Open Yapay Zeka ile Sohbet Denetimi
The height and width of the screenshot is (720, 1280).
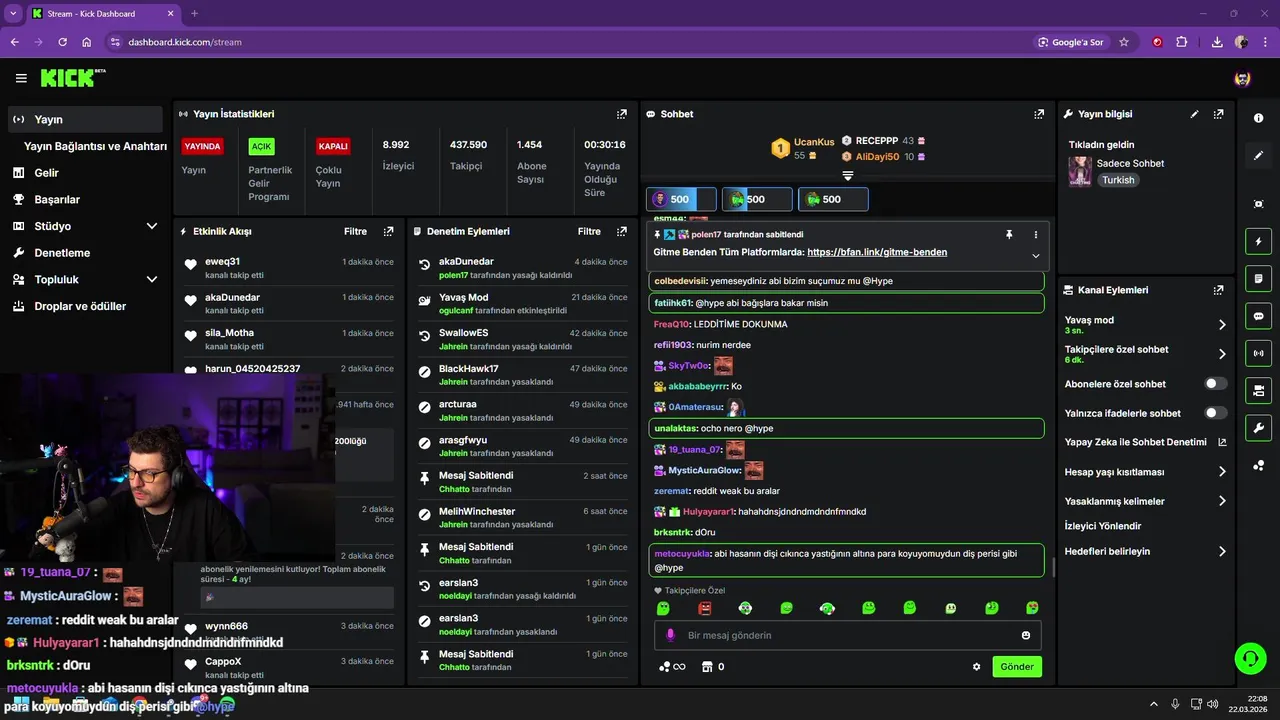[x=1145, y=442]
